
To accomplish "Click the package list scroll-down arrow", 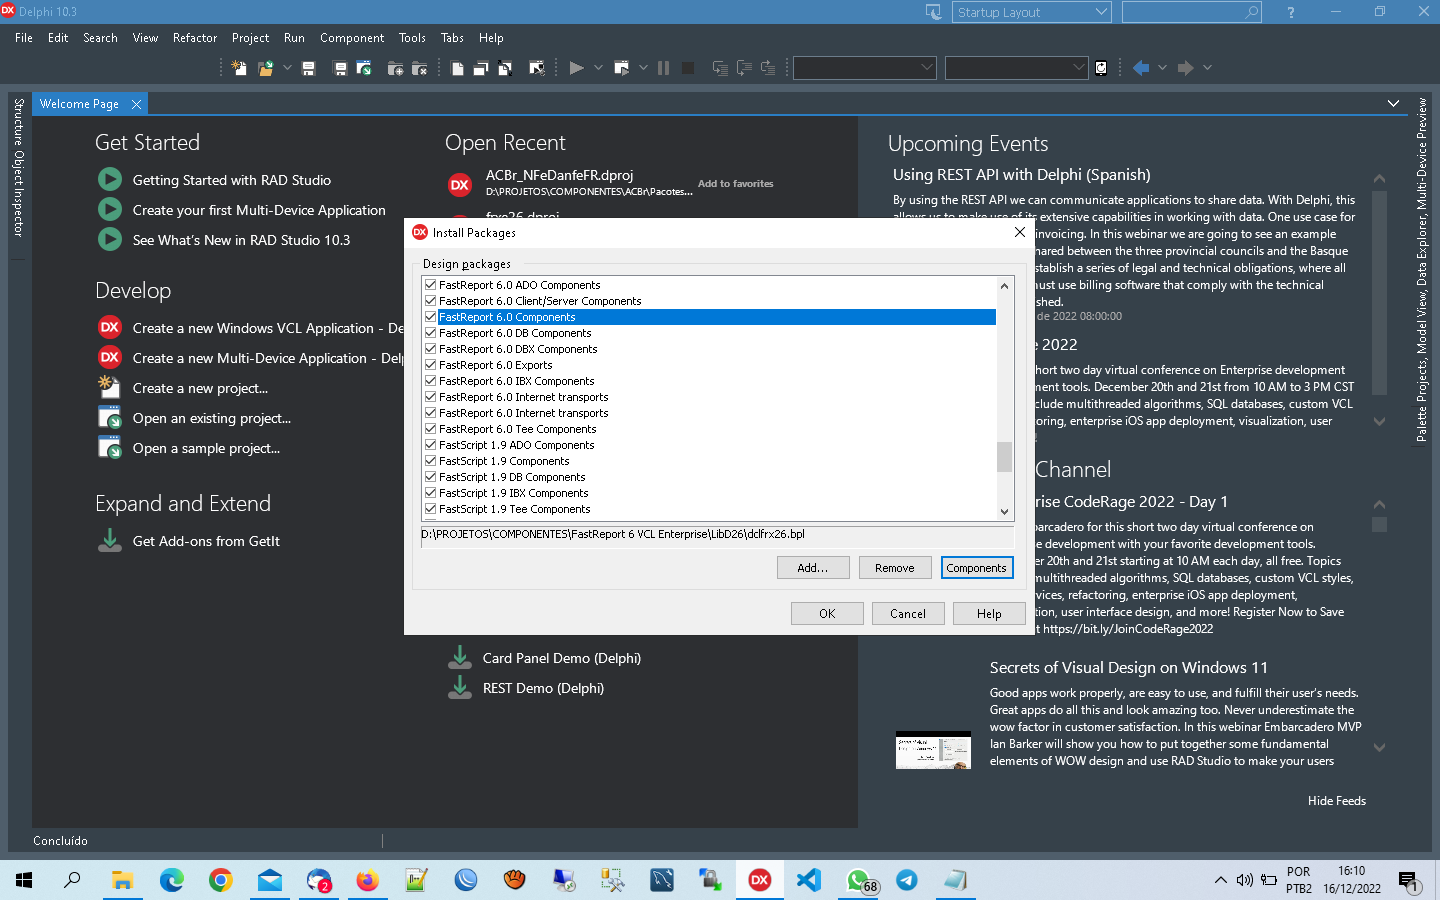I will (x=1004, y=511).
